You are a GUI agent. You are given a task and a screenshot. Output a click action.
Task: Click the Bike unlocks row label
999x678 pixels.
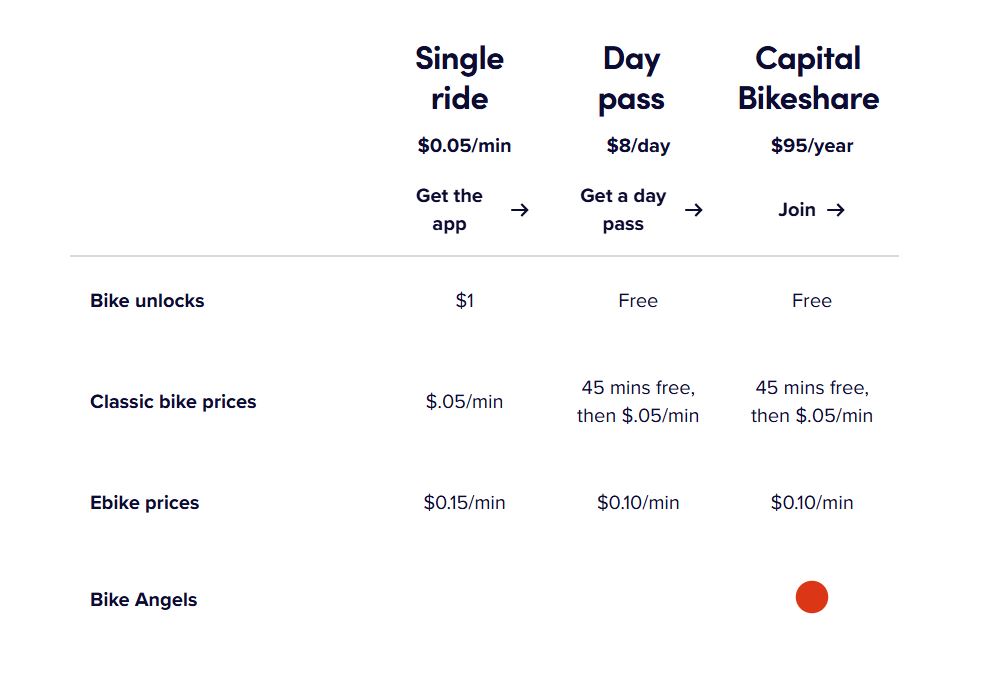(147, 301)
